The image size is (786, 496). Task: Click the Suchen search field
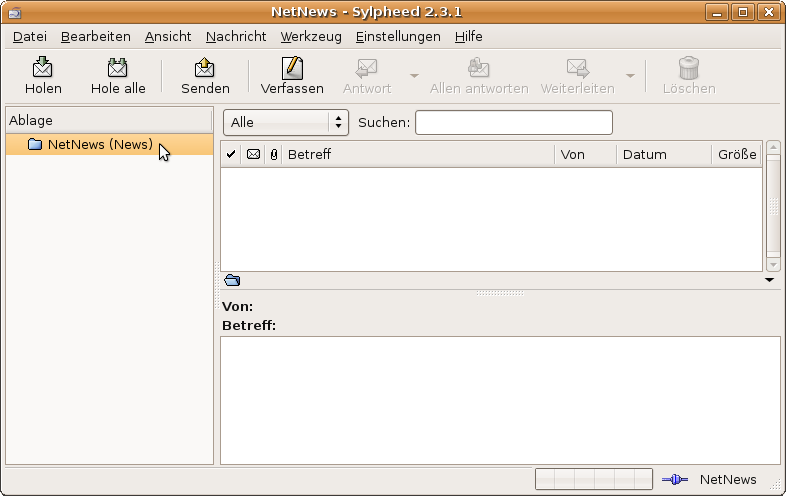point(513,122)
